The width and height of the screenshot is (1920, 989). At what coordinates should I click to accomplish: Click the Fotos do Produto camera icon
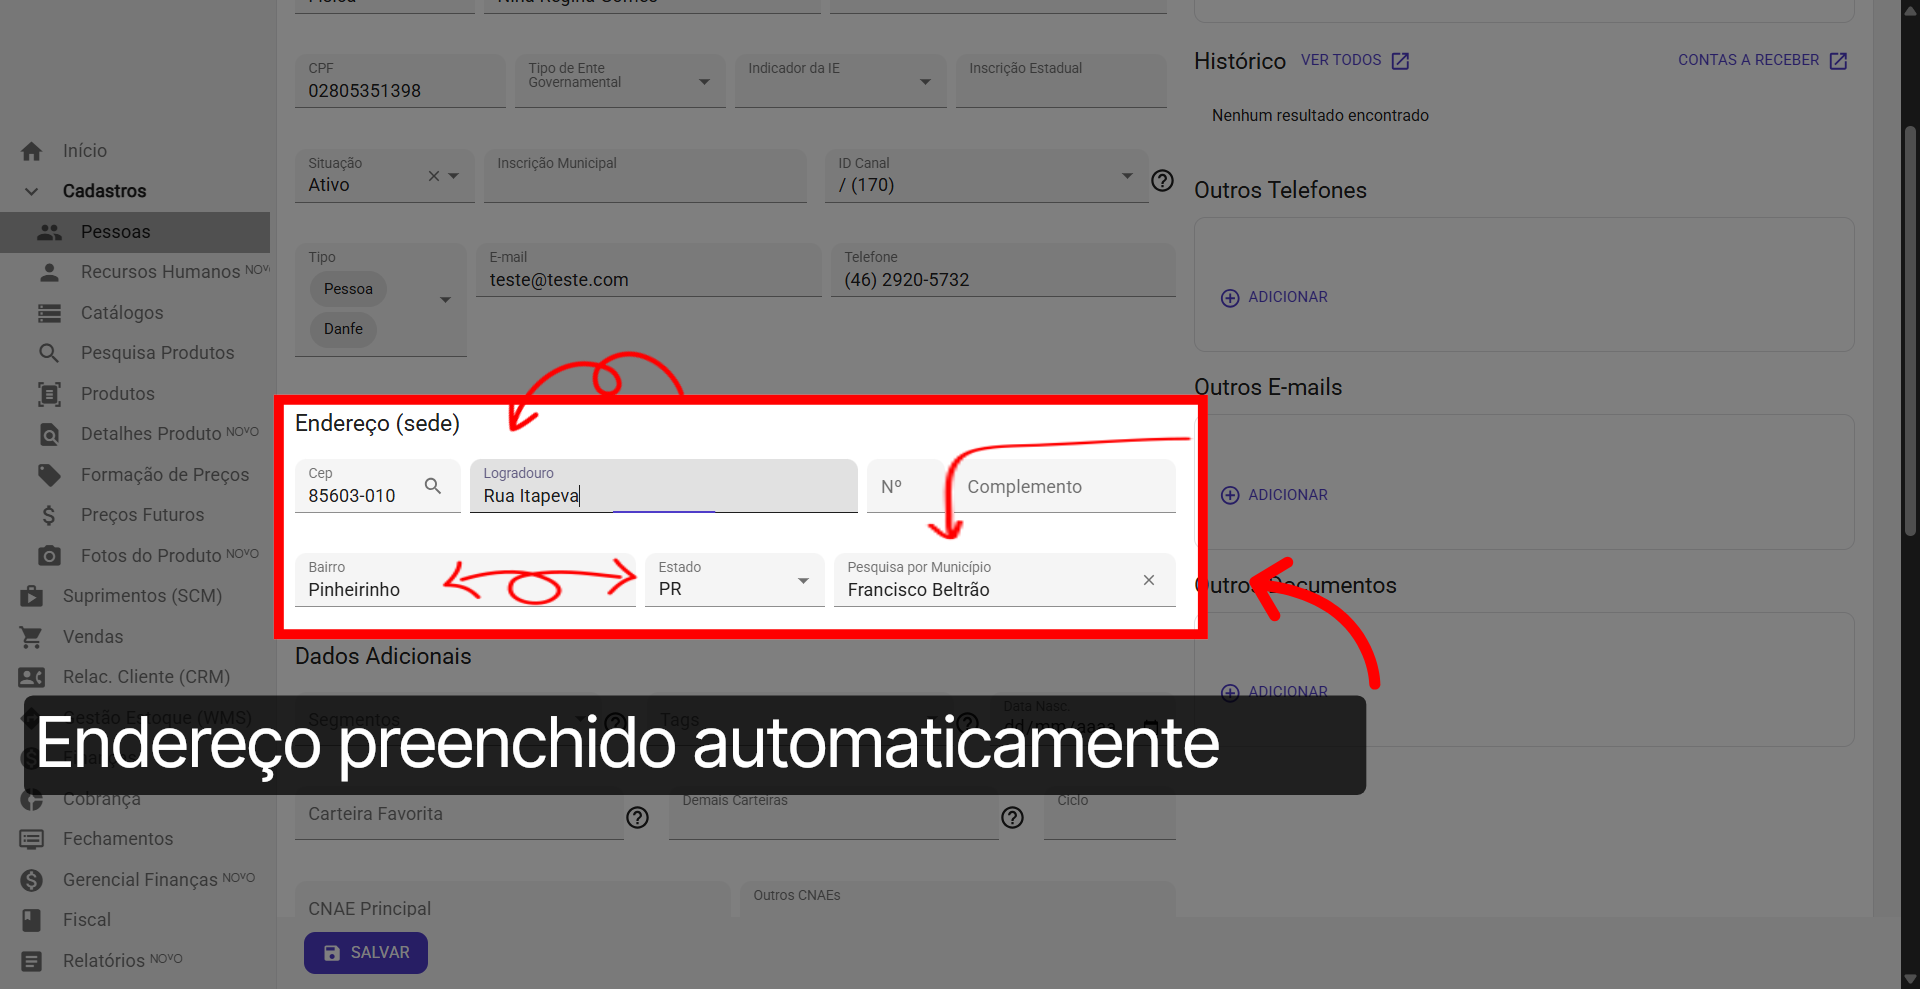click(48, 555)
